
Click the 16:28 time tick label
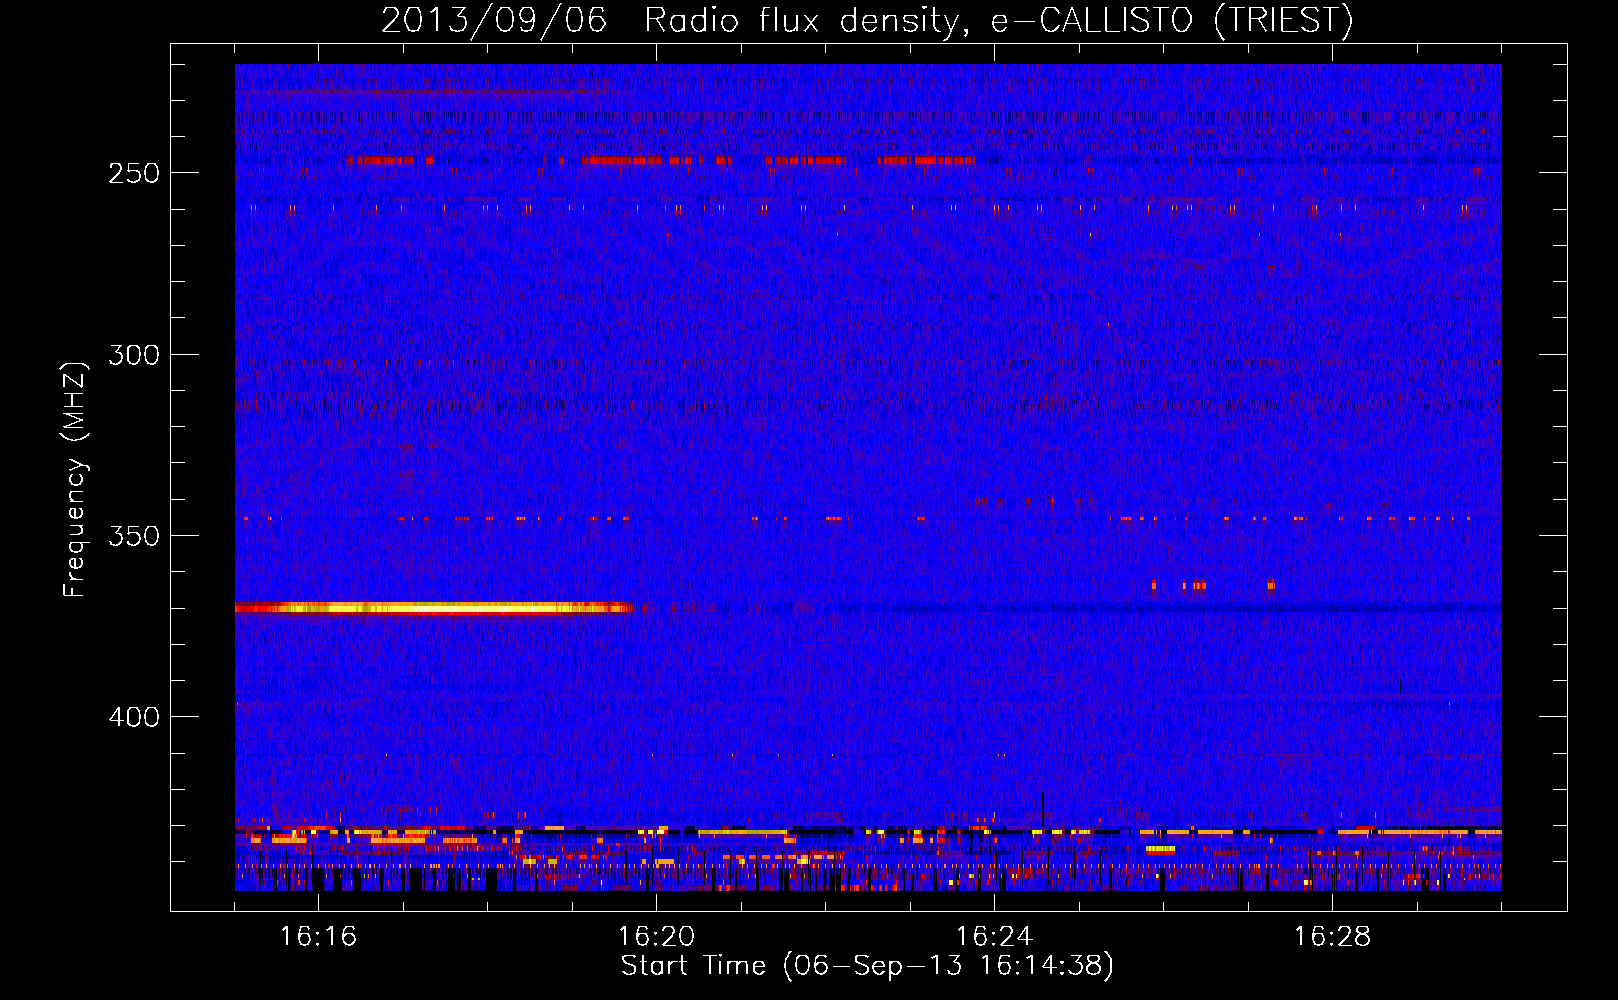(x=1332, y=937)
